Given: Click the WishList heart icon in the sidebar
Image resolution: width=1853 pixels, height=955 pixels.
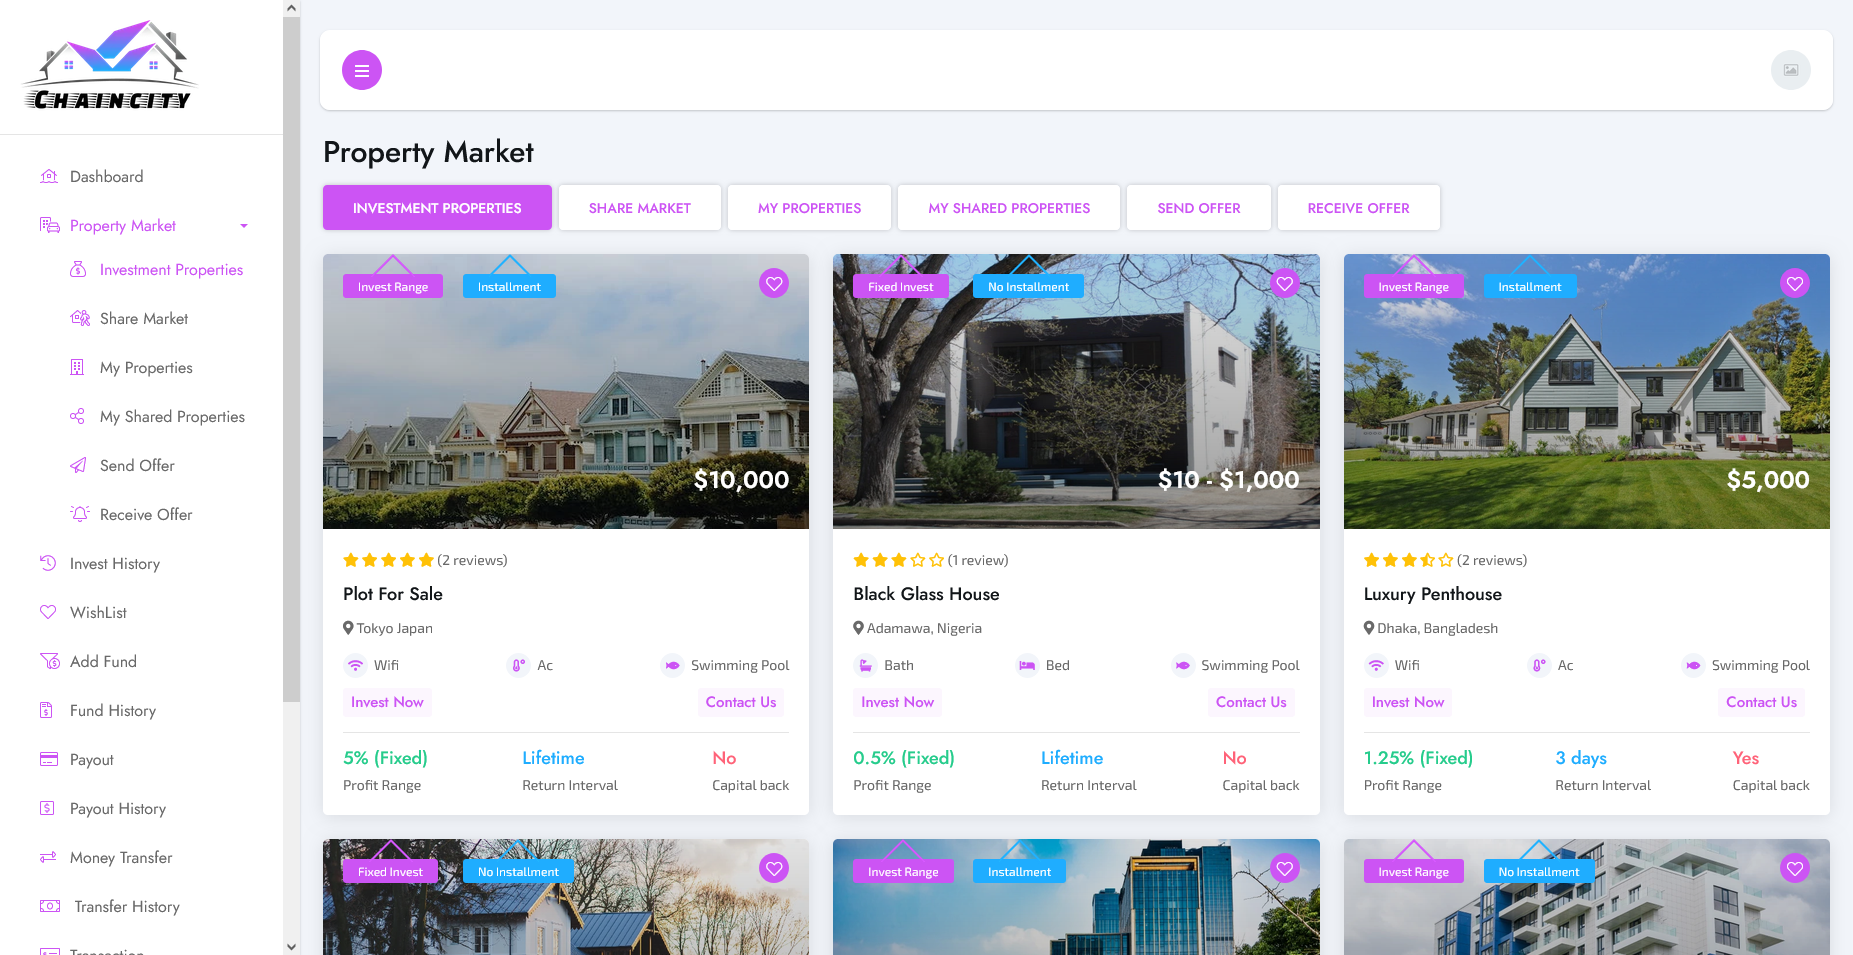Looking at the screenshot, I should point(48,613).
